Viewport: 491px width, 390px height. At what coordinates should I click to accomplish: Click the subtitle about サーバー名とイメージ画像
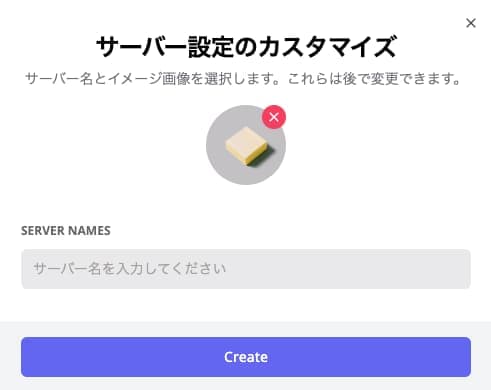tap(243, 79)
